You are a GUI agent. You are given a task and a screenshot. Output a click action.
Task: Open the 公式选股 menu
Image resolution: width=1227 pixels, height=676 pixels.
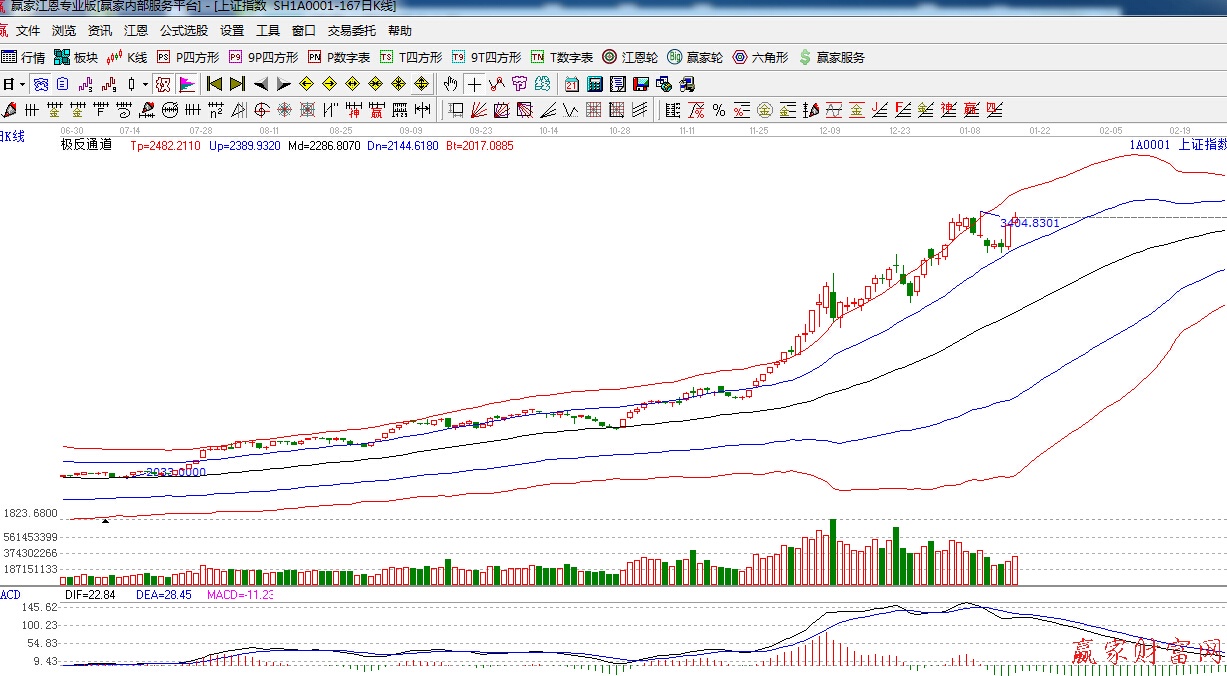point(184,31)
